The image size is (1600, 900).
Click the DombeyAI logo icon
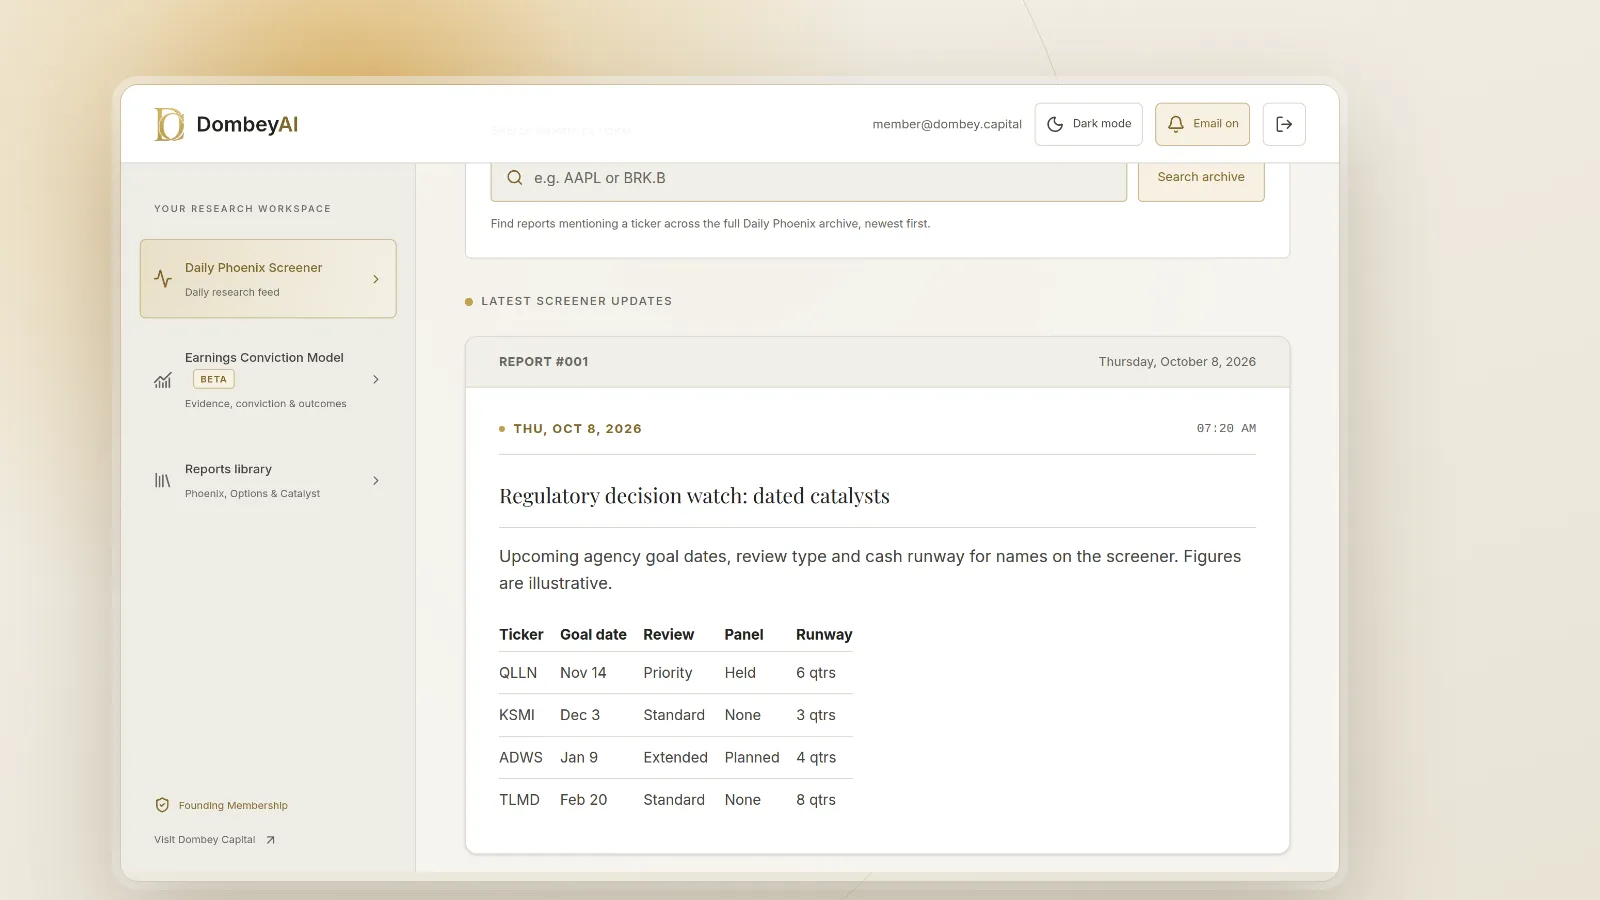coord(169,124)
